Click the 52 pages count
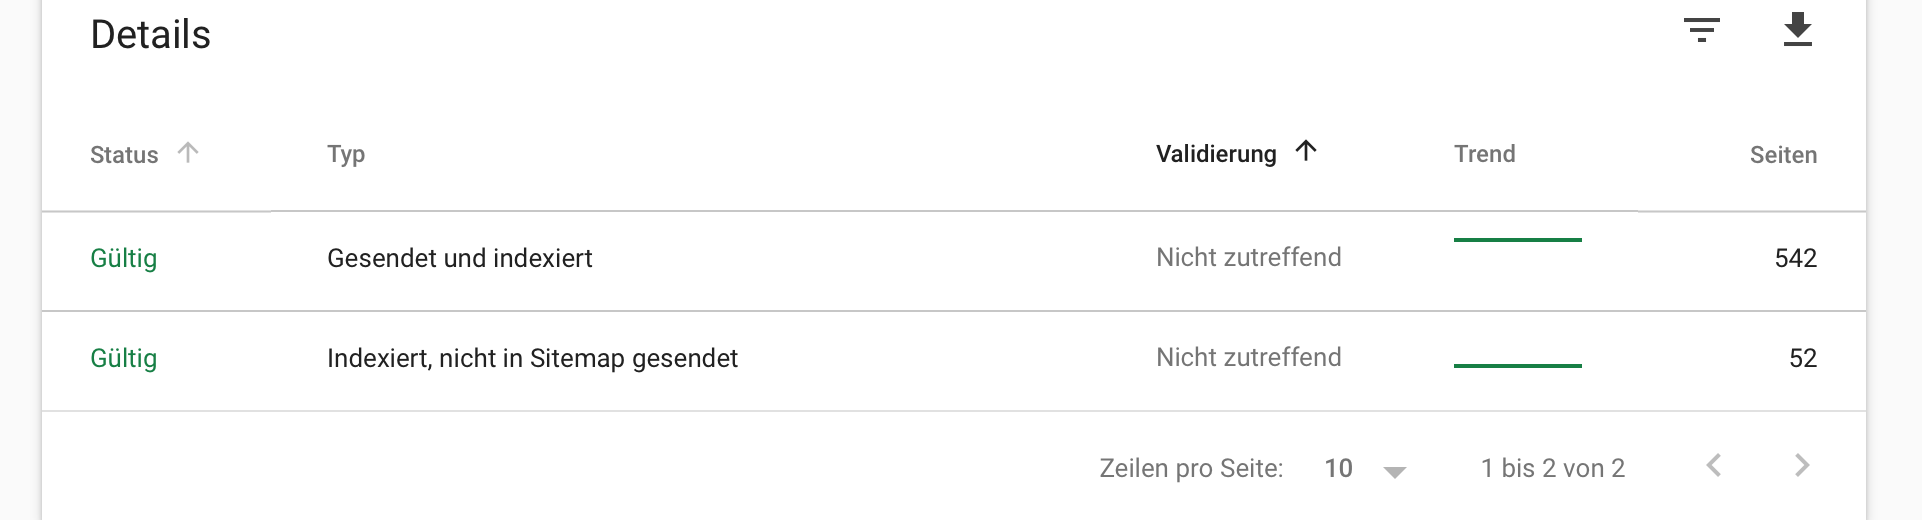The image size is (1922, 520). point(1802,358)
